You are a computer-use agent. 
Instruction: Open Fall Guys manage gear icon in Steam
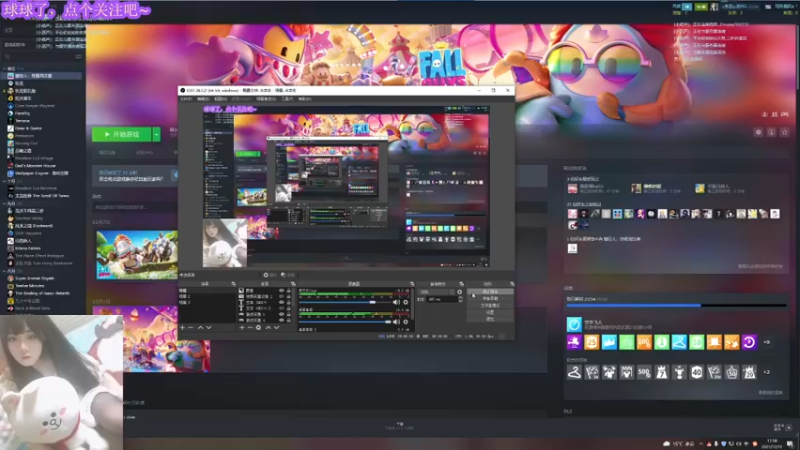click(758, 132)
